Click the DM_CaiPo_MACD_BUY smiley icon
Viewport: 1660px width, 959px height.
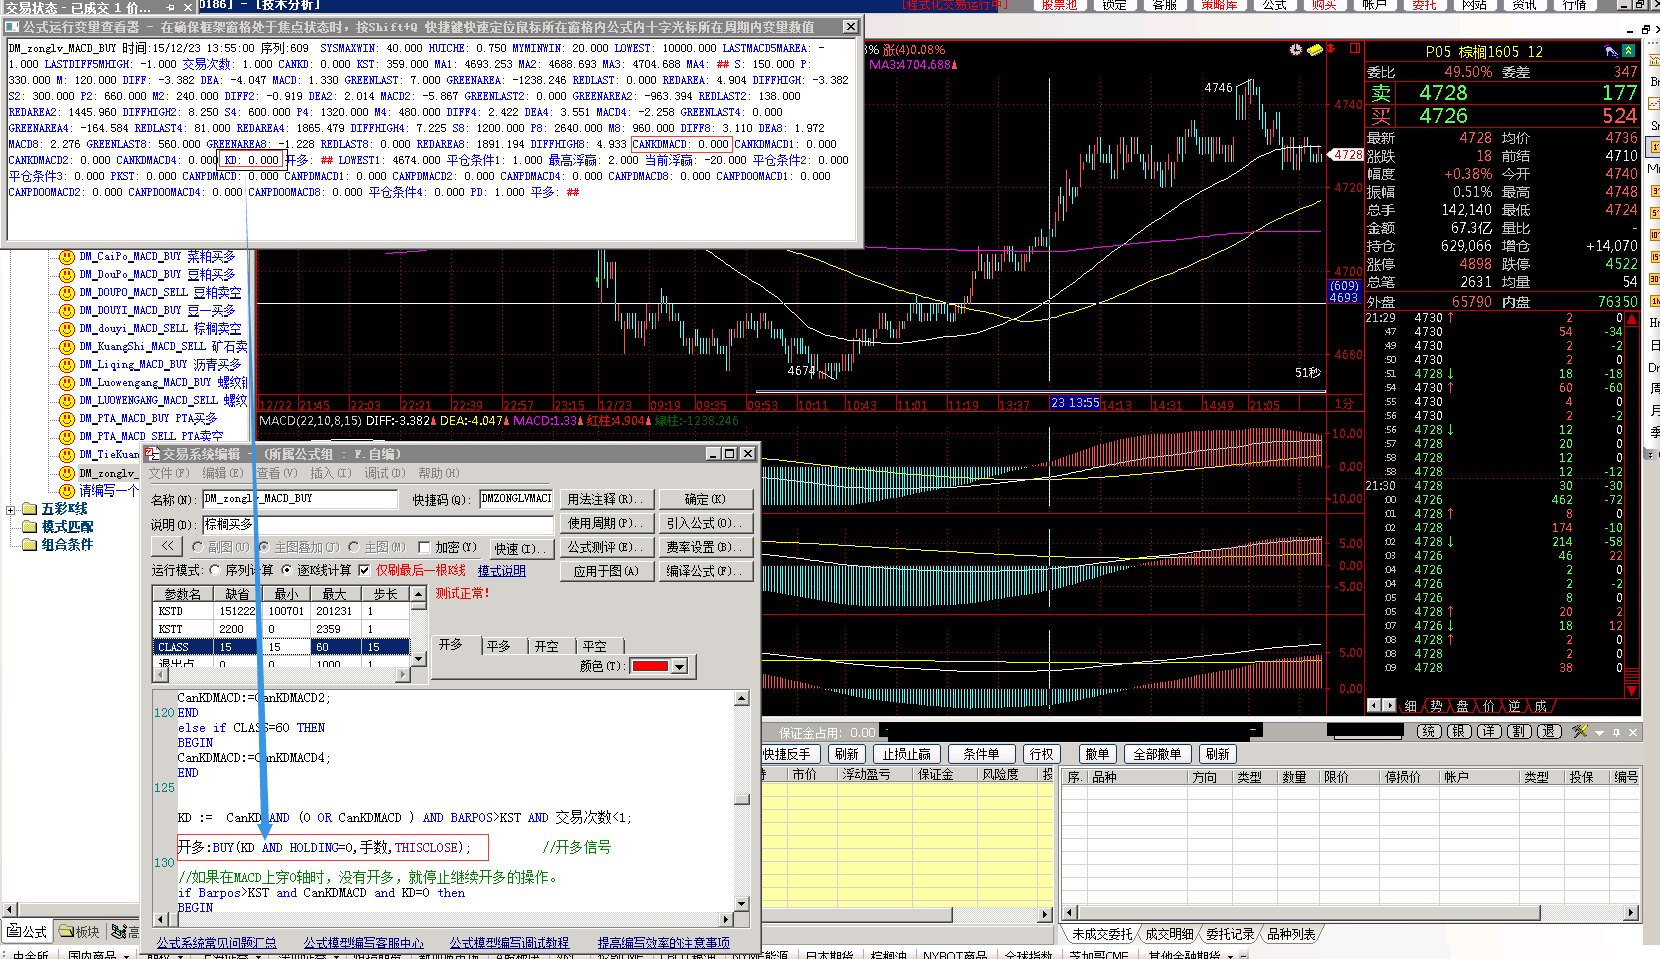(x=67, y=257)
